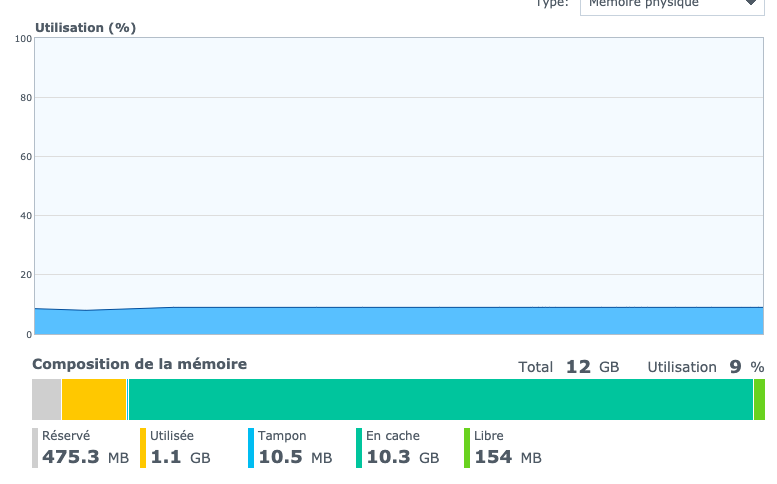Click the yellow Utilisée legend color marker
Screen dimensions: 777x484
click(143, 448)
